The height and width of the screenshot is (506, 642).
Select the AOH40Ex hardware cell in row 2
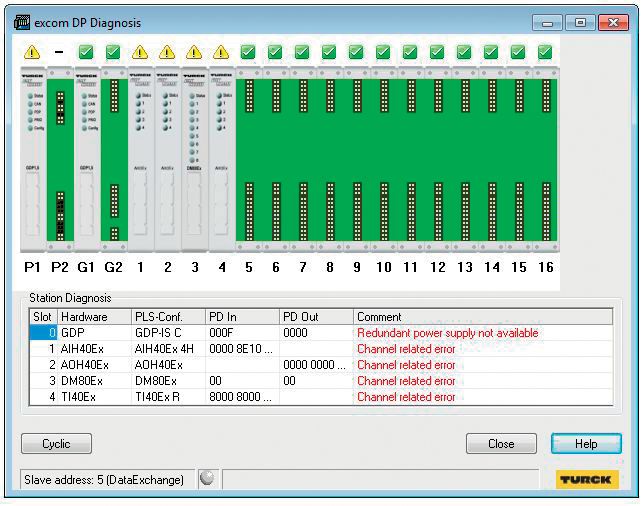click(x=94, y=365)
